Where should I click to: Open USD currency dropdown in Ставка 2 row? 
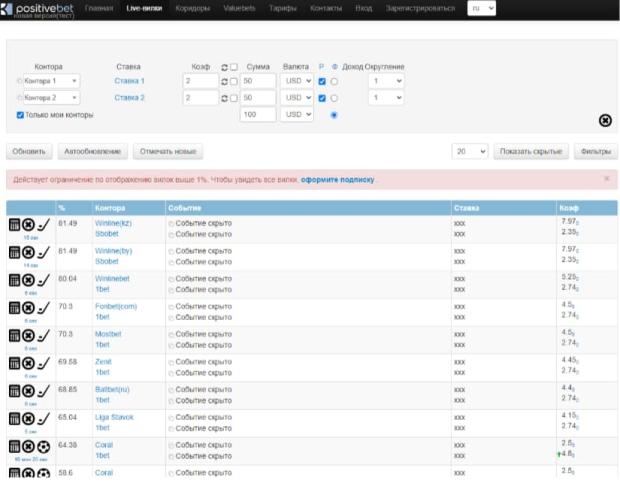[297, 98]
